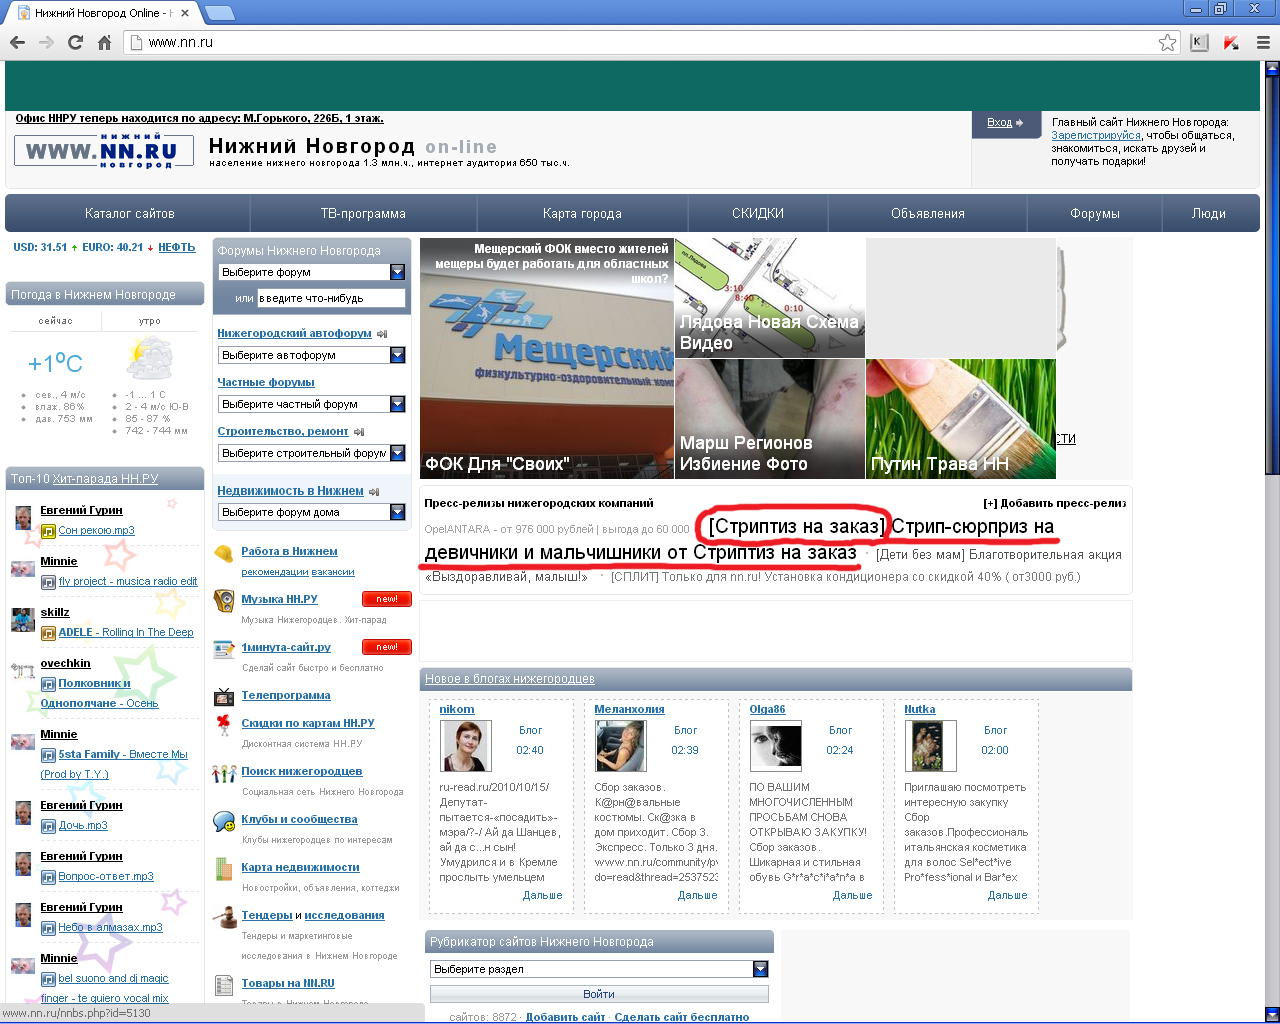
Task: Play icon beside Вопрос-ответ.mp3
Action: click(x=48, y=877)
